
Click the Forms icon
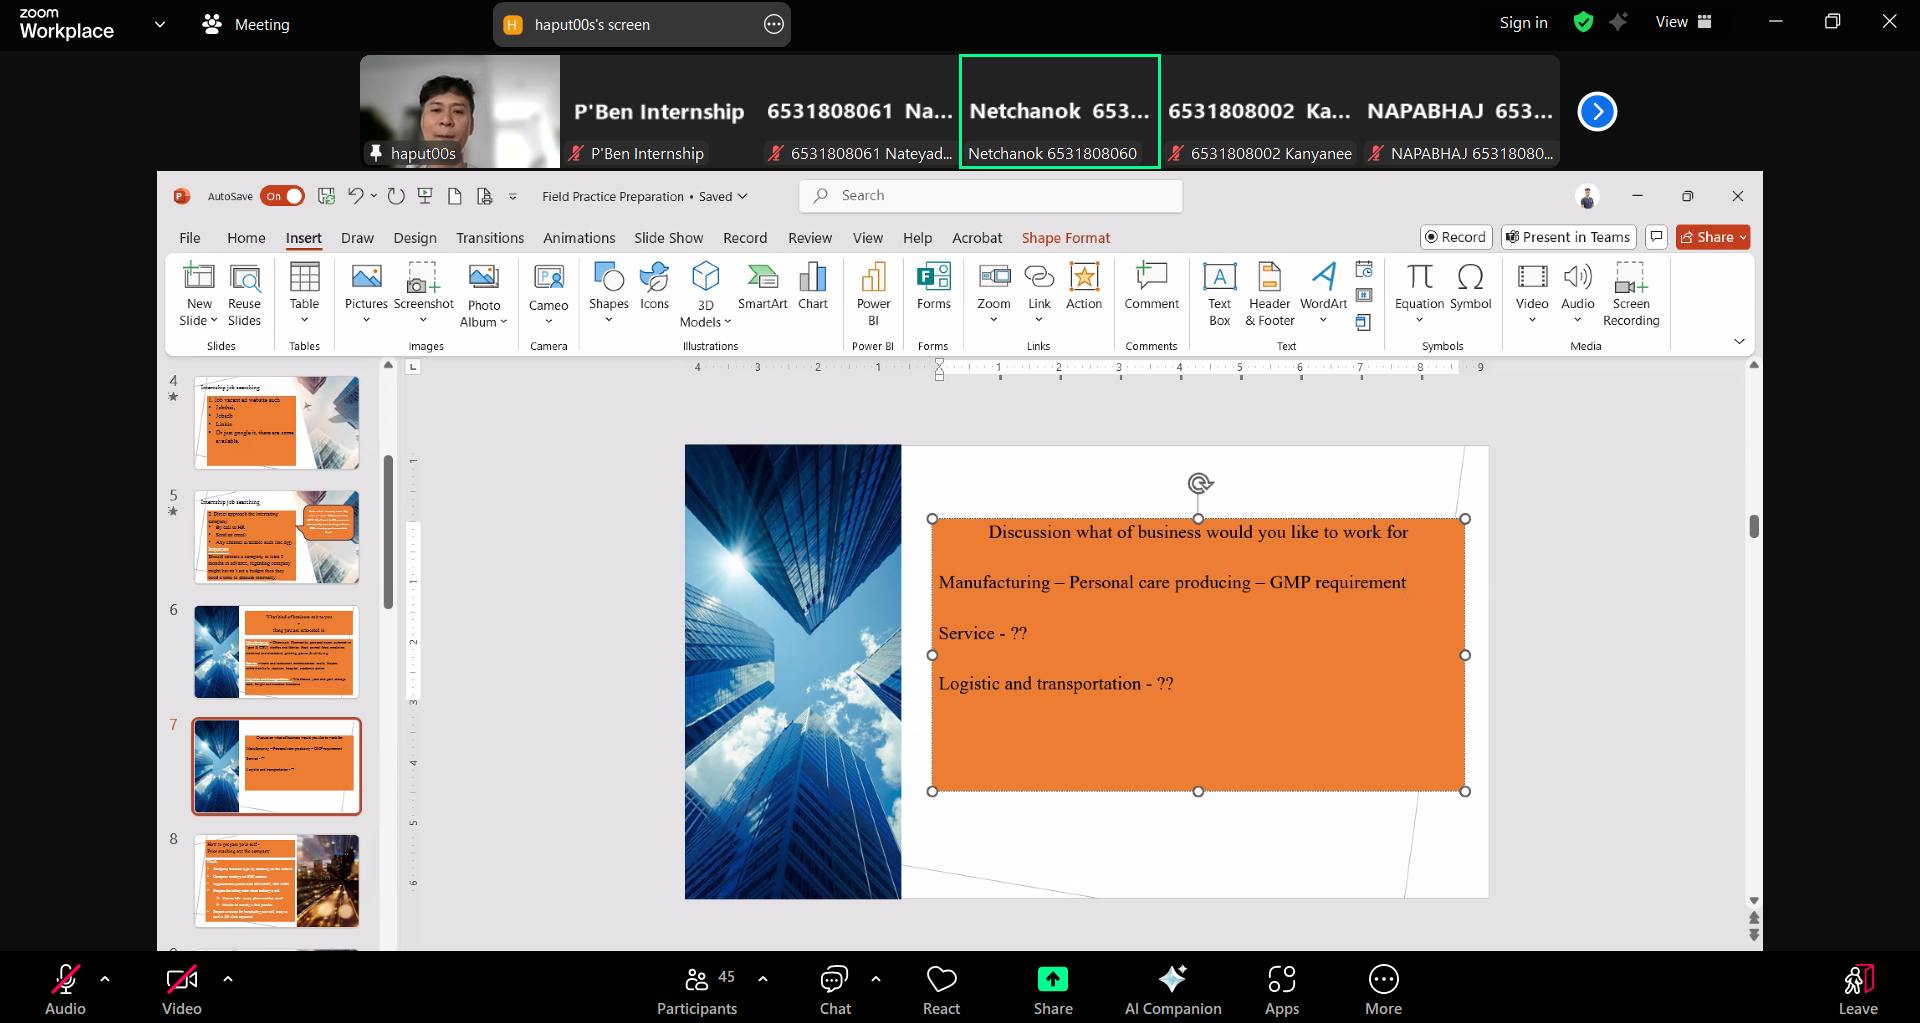coord(933,276)
